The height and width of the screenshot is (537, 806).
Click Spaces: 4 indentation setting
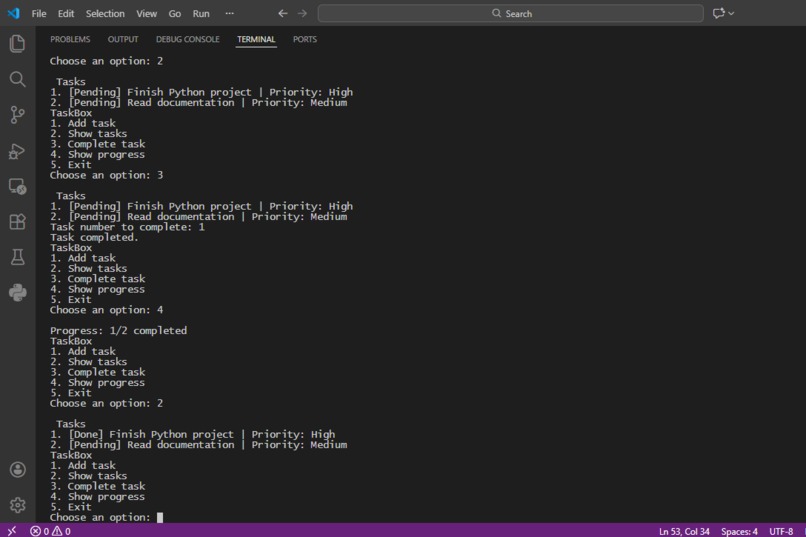tap(739, 531)
